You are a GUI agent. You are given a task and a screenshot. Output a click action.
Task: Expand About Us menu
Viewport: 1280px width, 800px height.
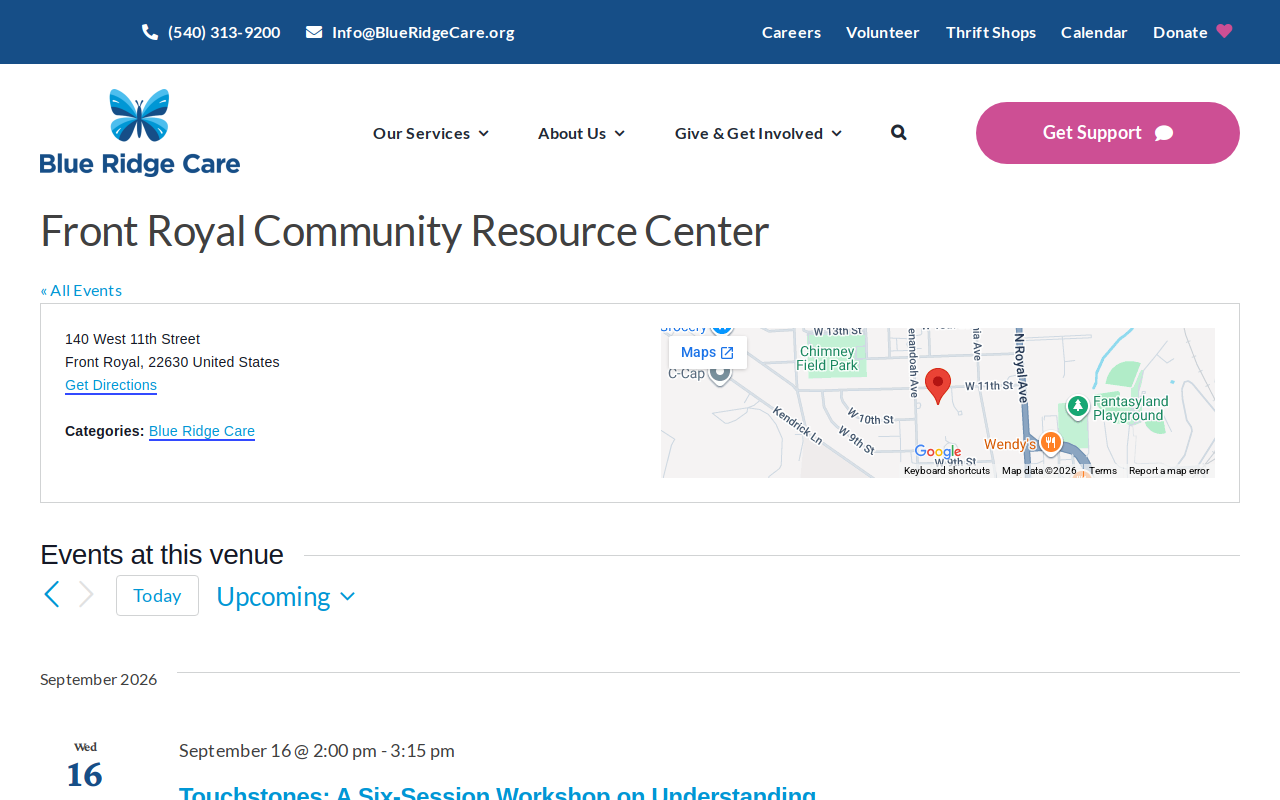coord(582,133)
